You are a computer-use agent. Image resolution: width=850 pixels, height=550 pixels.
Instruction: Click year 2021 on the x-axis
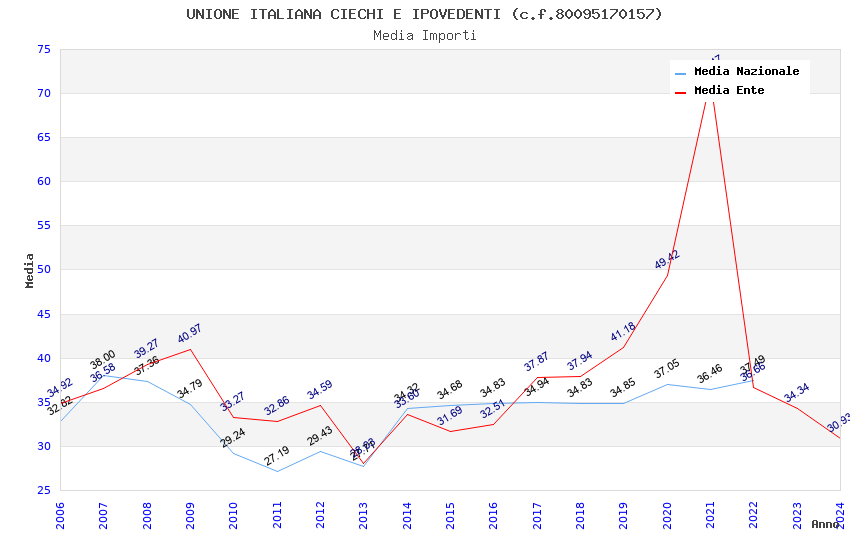pyautogui.click(x=711, y=515)
